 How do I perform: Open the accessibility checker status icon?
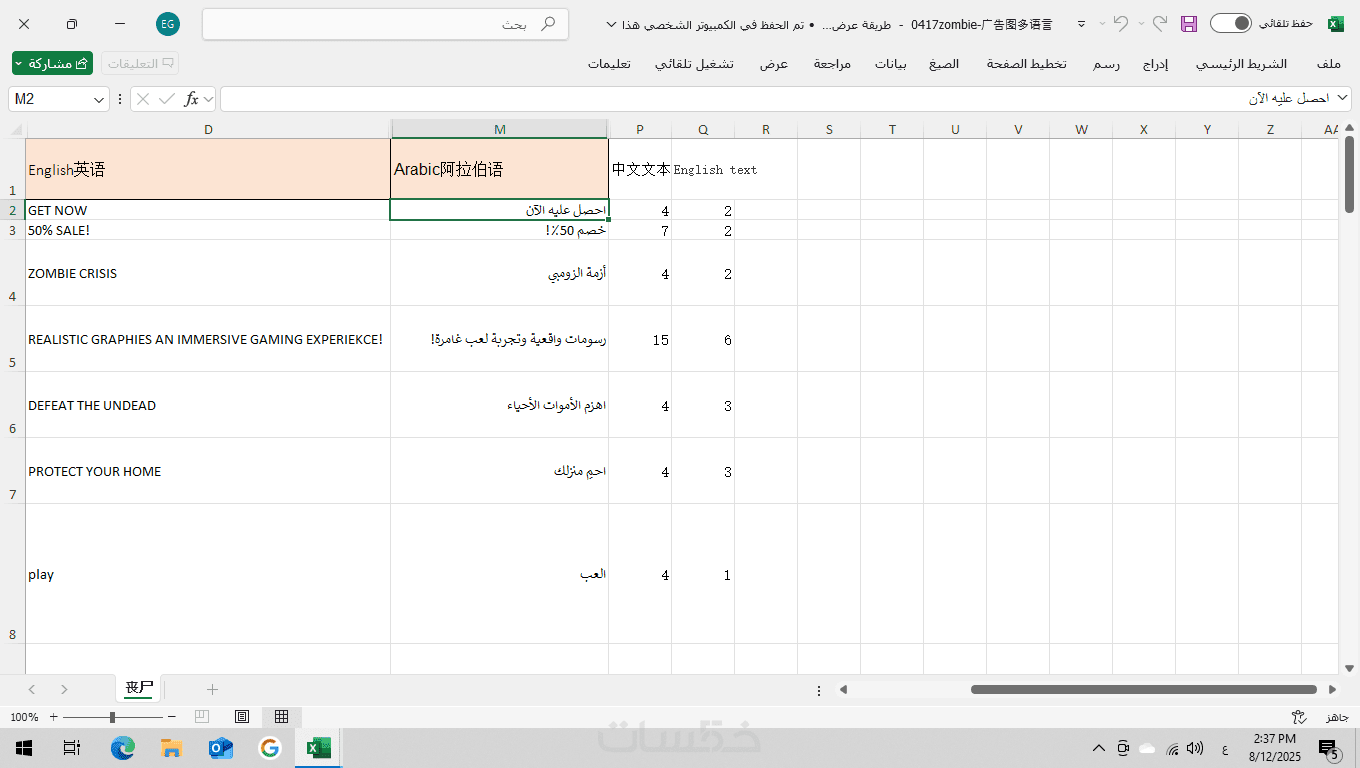(1299, 717)
